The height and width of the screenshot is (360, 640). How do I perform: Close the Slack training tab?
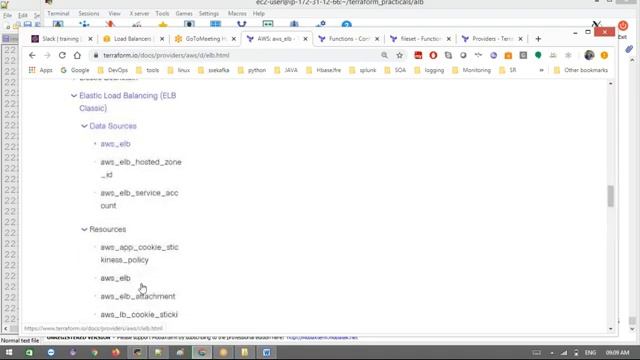tap(90, 39)
